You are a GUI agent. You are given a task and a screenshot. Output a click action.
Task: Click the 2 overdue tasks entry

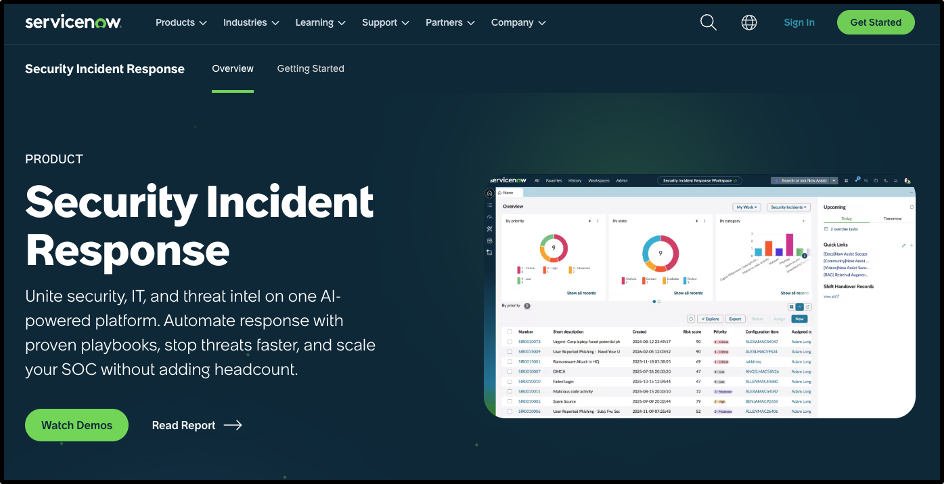(841, 229)
